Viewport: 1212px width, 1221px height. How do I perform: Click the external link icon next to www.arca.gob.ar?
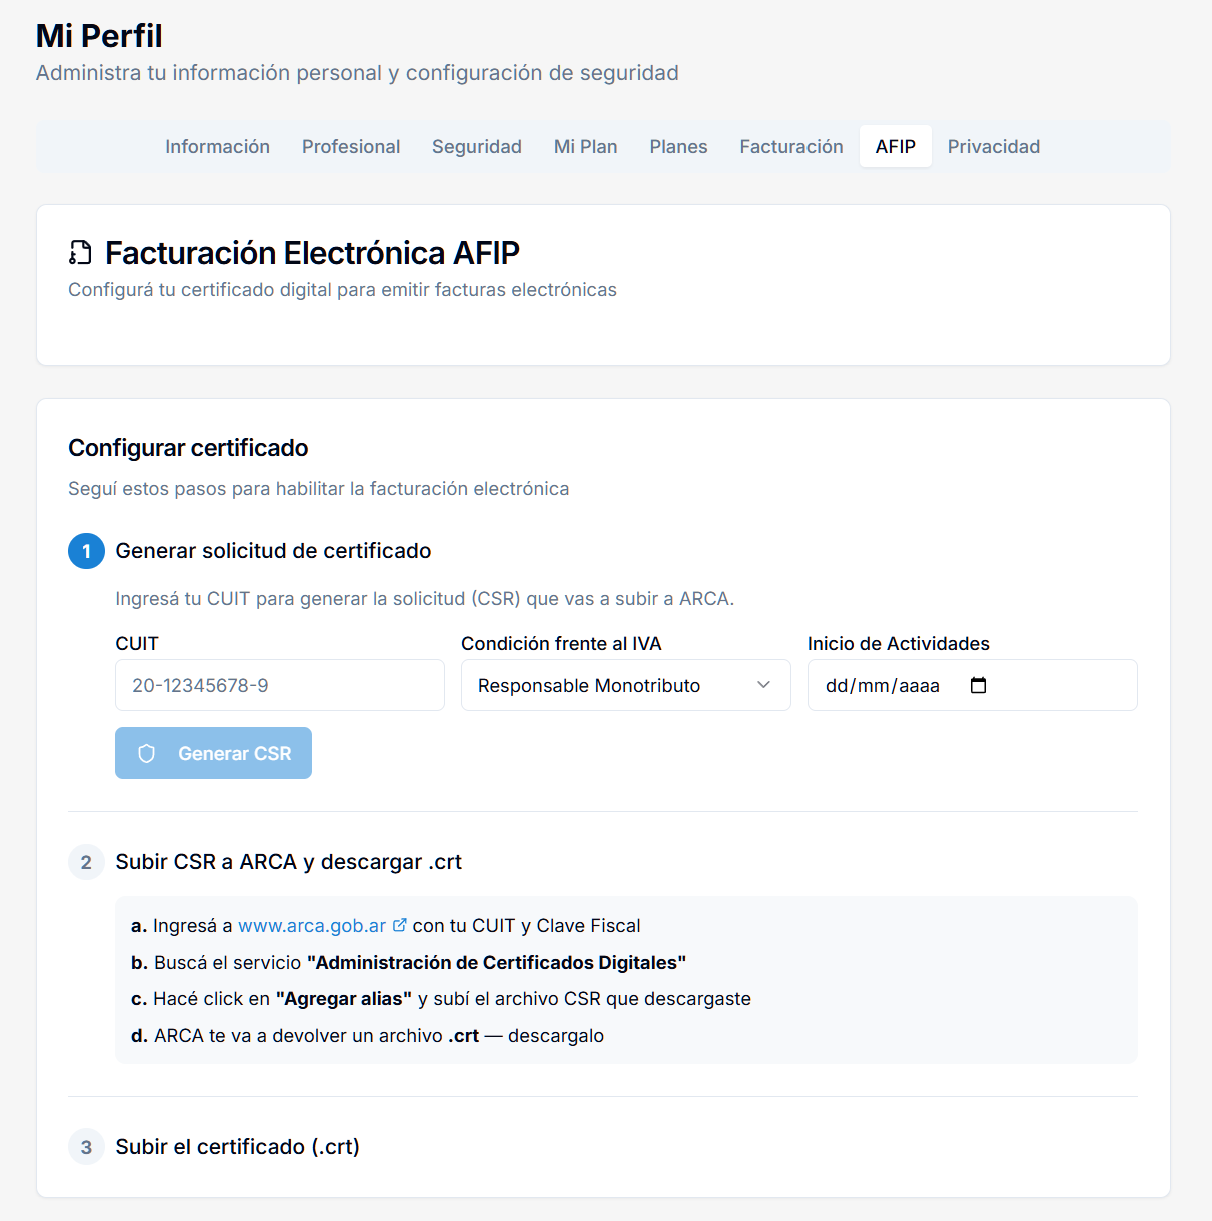pyautogui.click(x=401, y=925)
